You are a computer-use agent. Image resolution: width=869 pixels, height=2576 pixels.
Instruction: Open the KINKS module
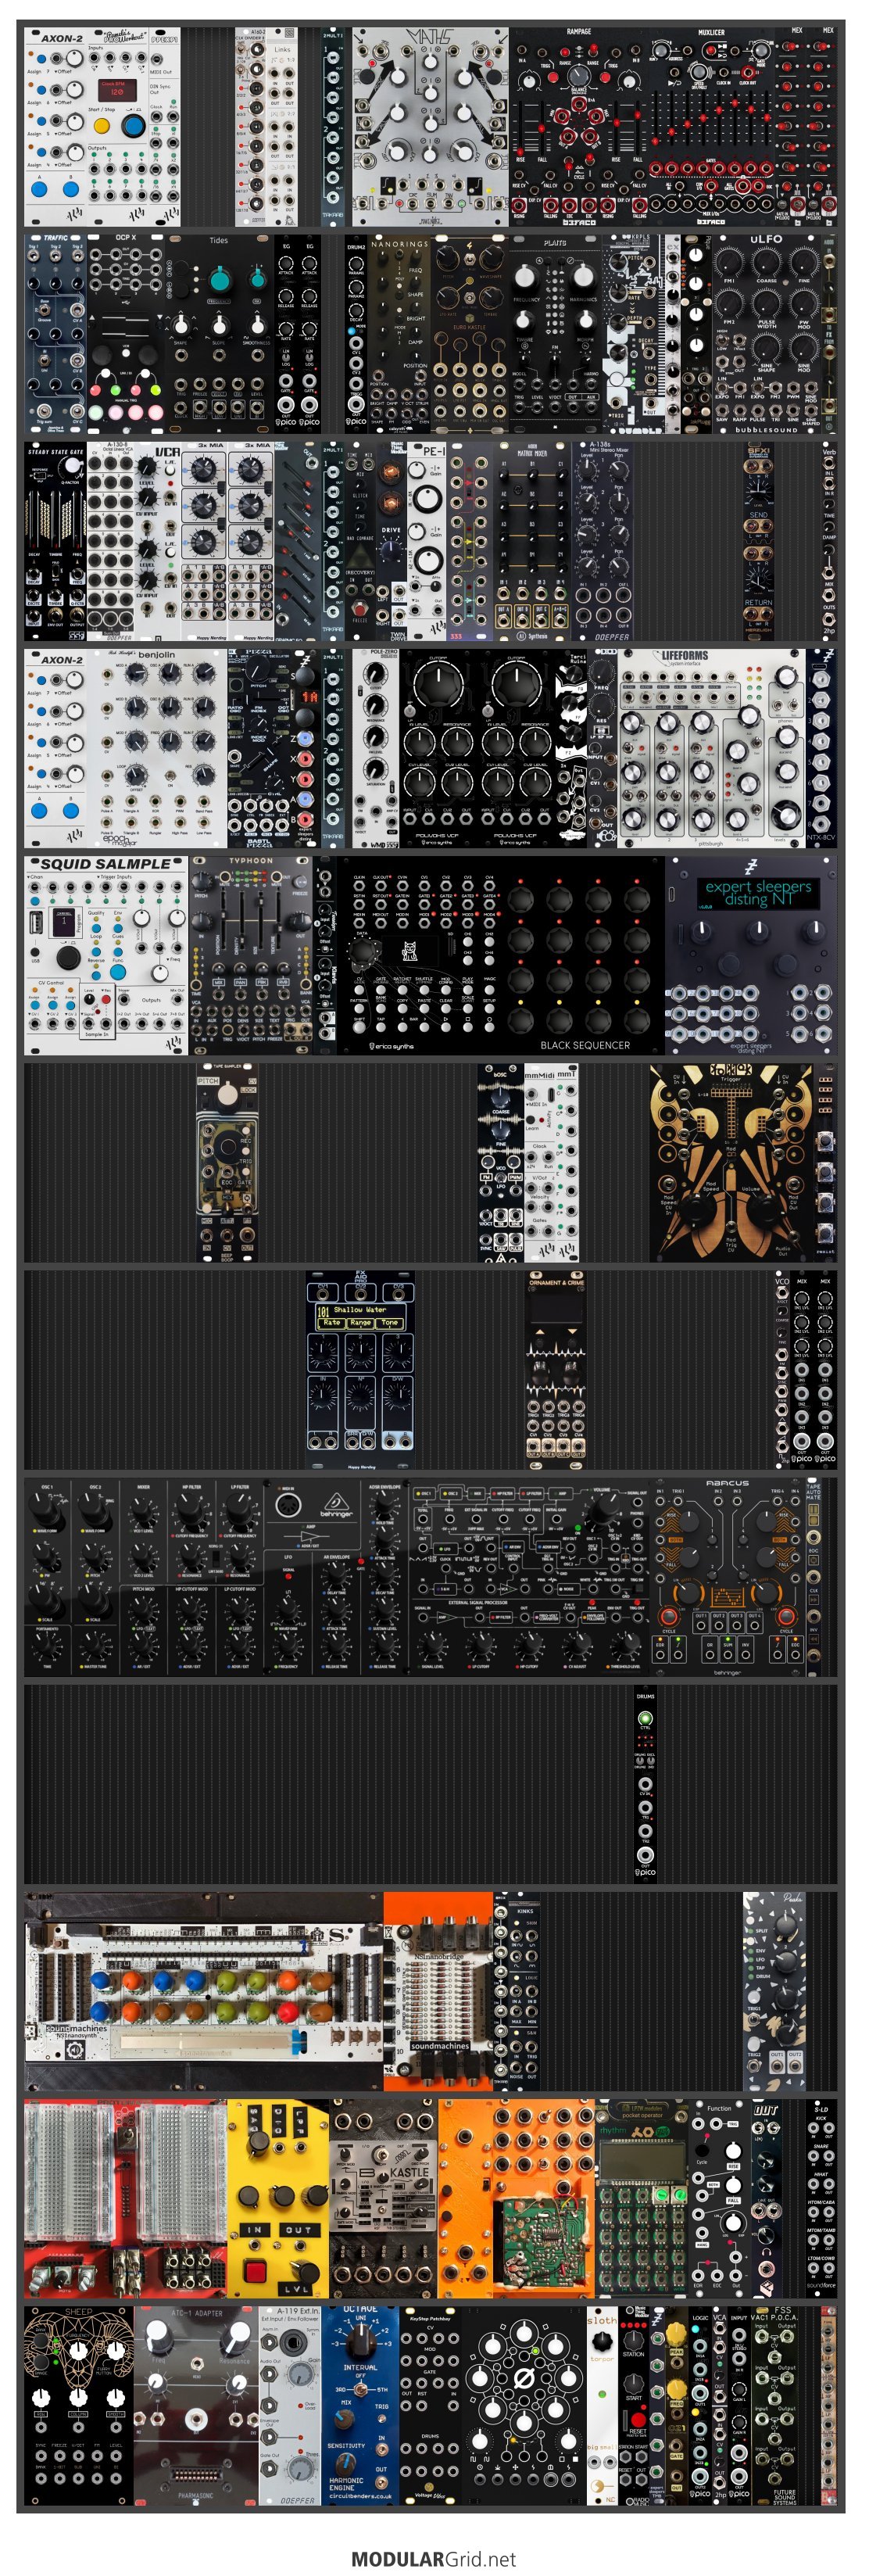click(x=524, y=1991)
